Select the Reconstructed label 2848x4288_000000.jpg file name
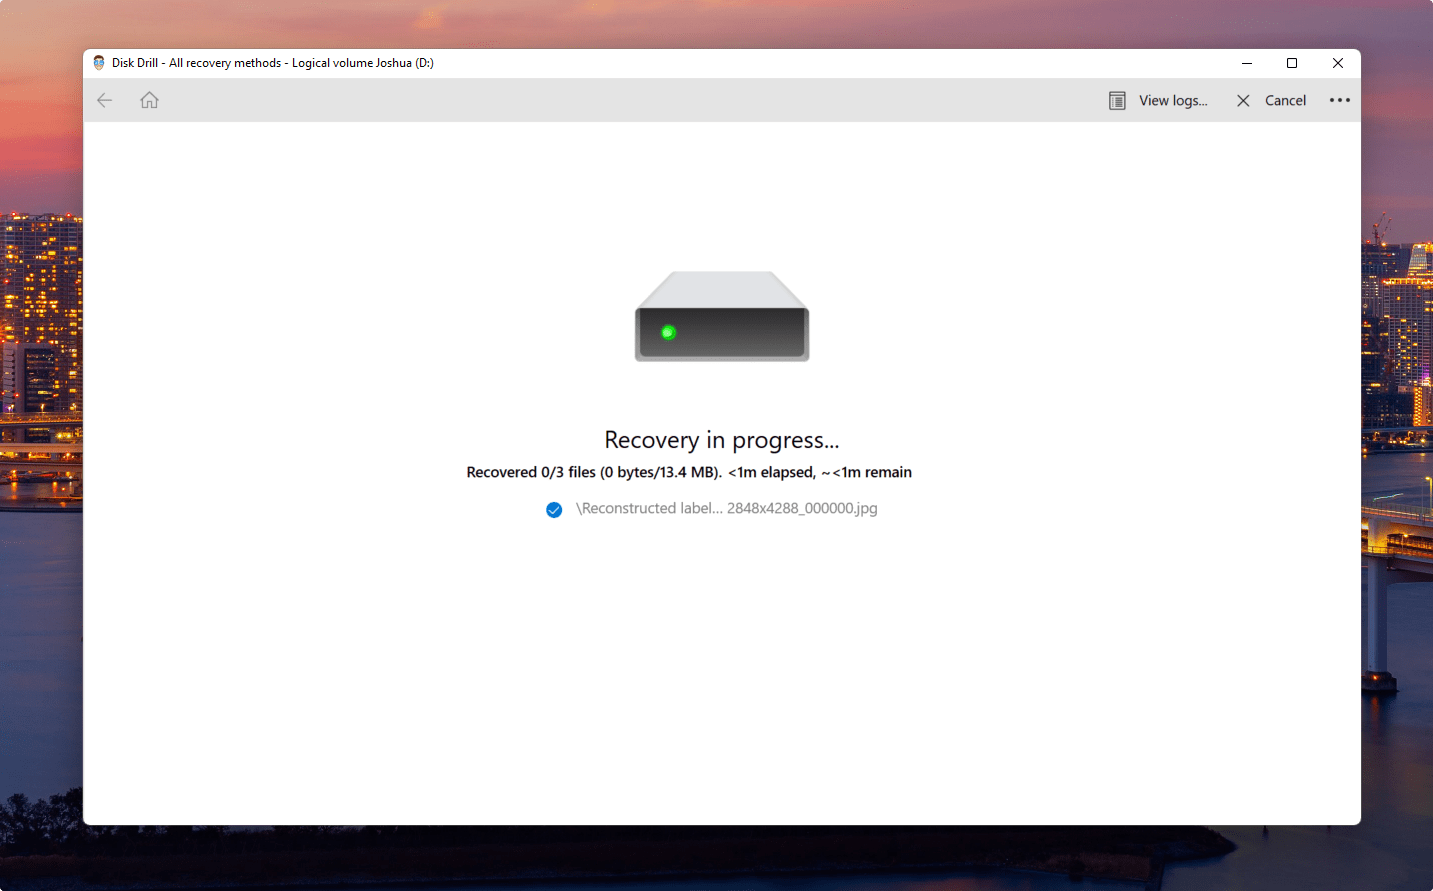1433x891 pixels. point(726,508)
